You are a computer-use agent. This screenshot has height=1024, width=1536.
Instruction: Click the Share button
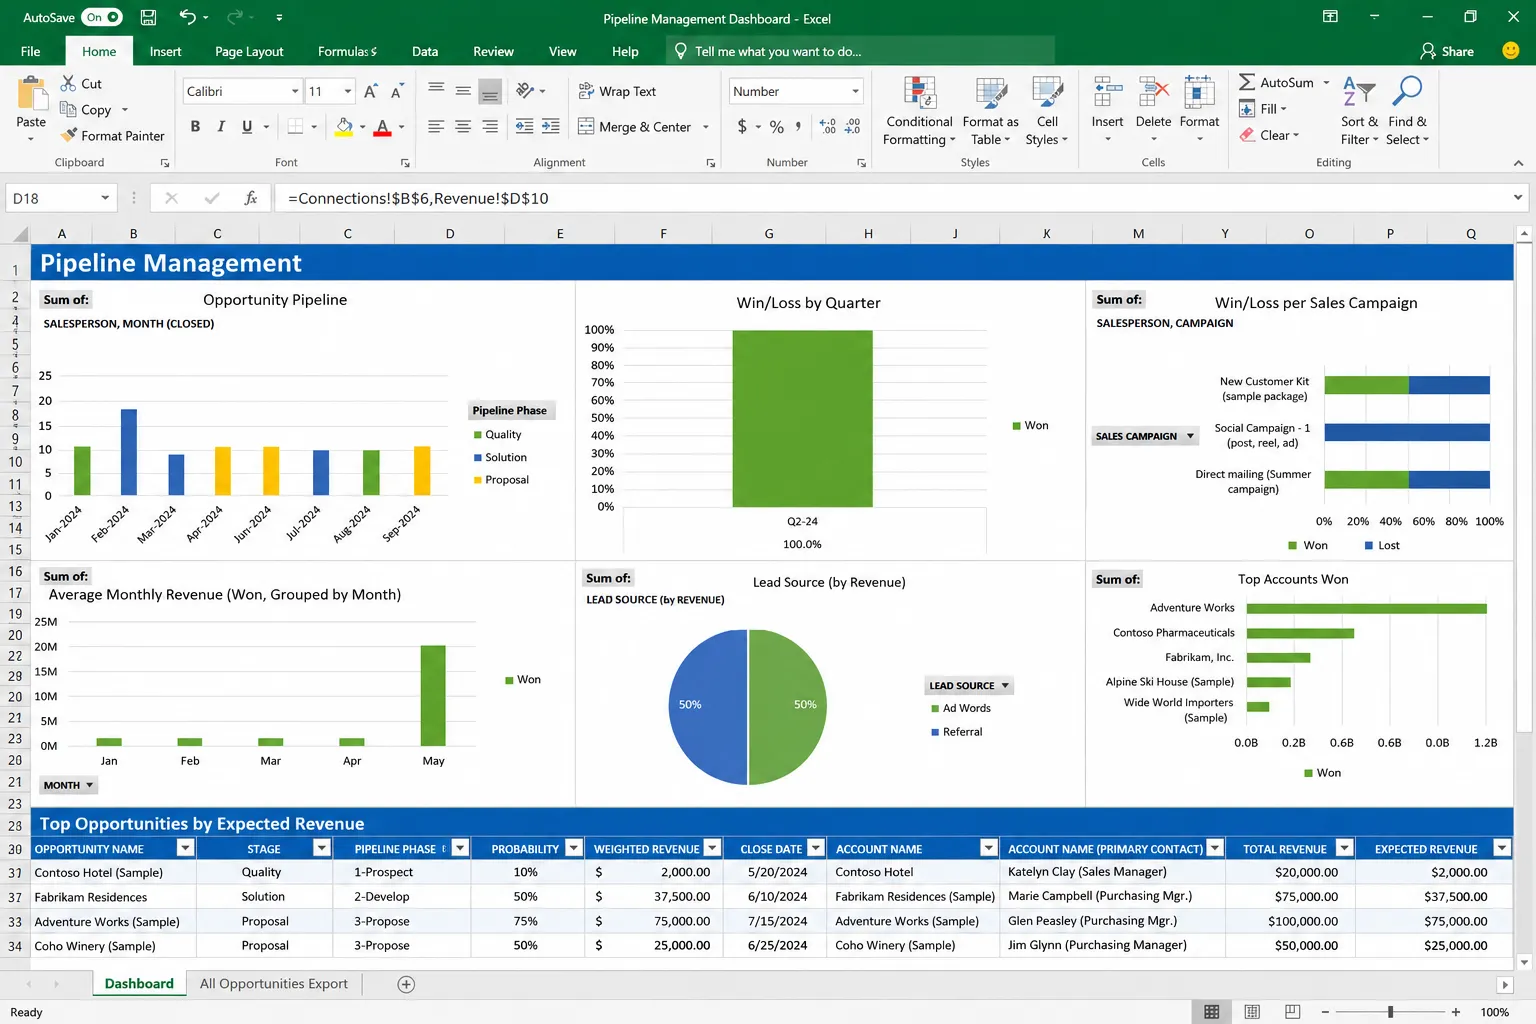[1447, 51]
